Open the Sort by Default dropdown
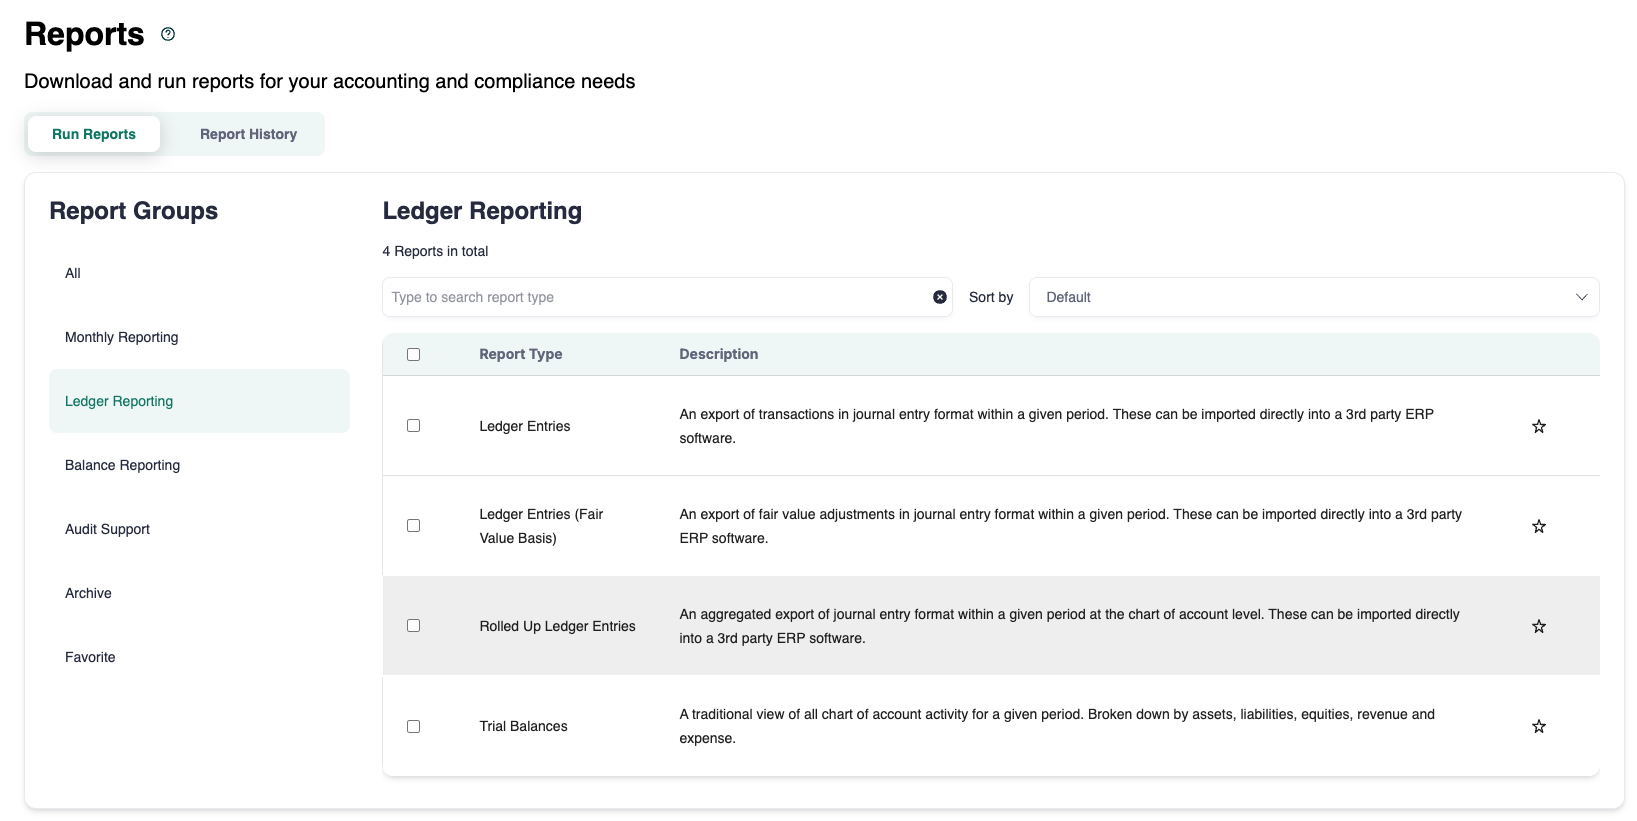Screen dimensions: 1637x821 click(1300, 297)
